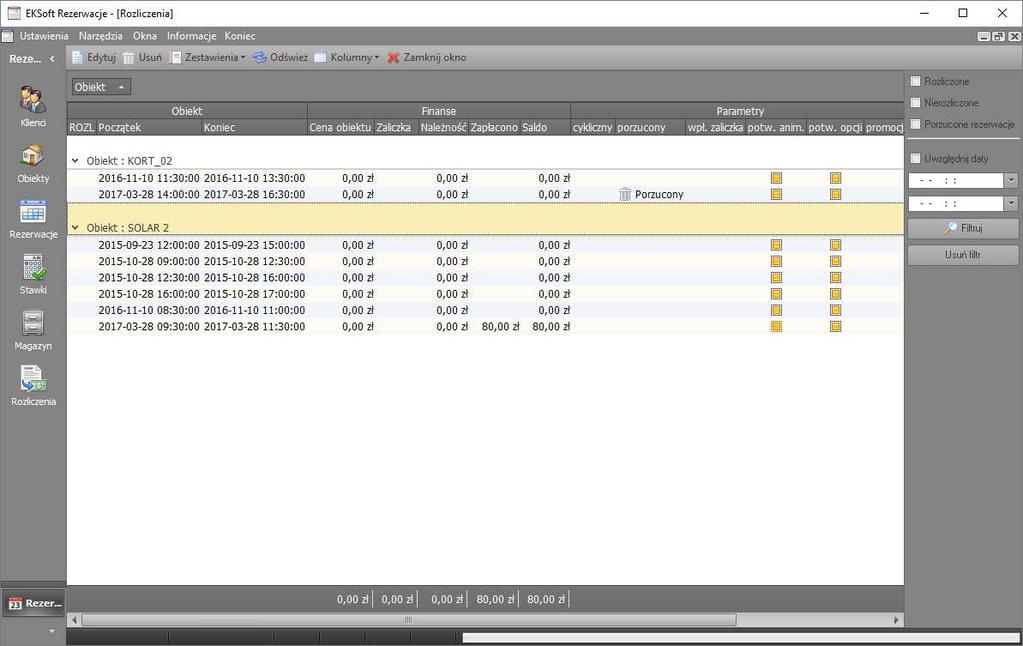Expand the bottom sidebar chevron under Rezer...
This screenshot has height=646, width=1023.
click(x=52, y=631)
